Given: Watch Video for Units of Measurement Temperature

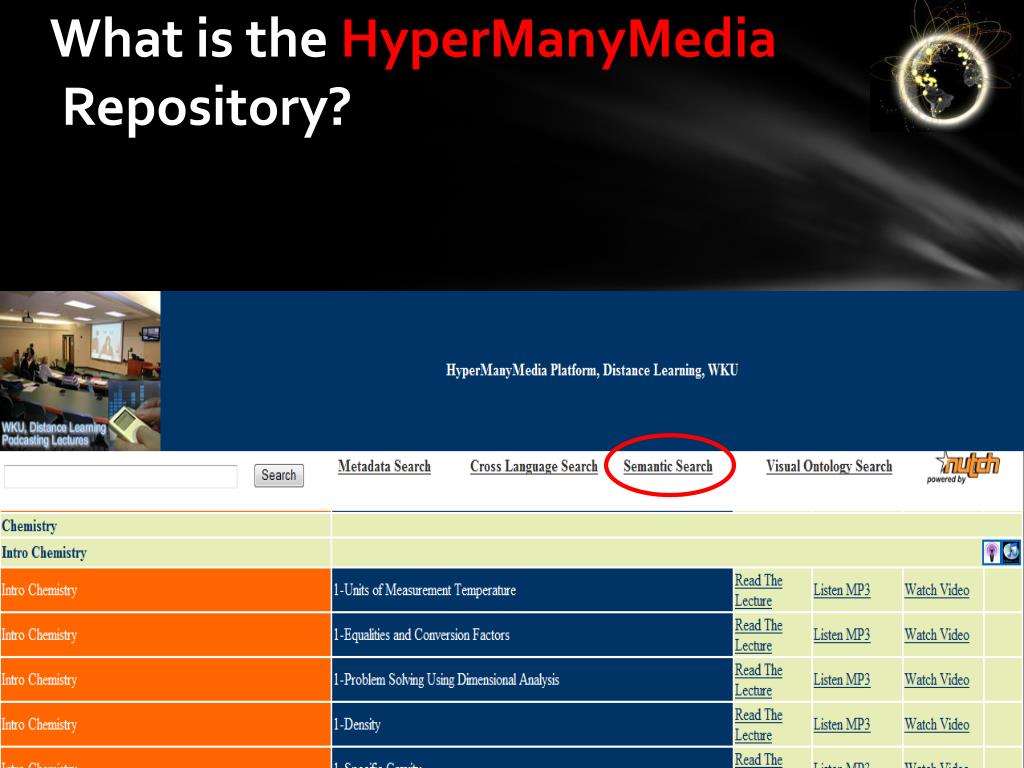Looking at the screenshot, I should tap(936, 590).
